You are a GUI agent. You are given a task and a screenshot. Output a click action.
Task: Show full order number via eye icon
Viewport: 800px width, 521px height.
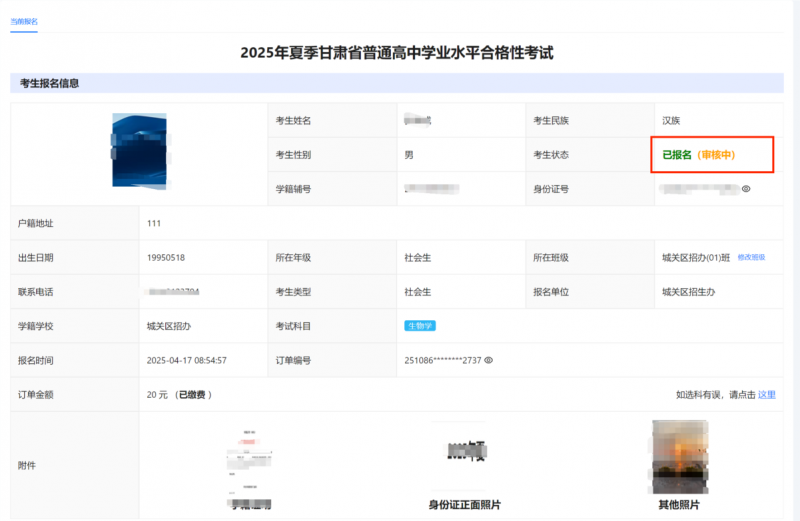click(489, 360)
